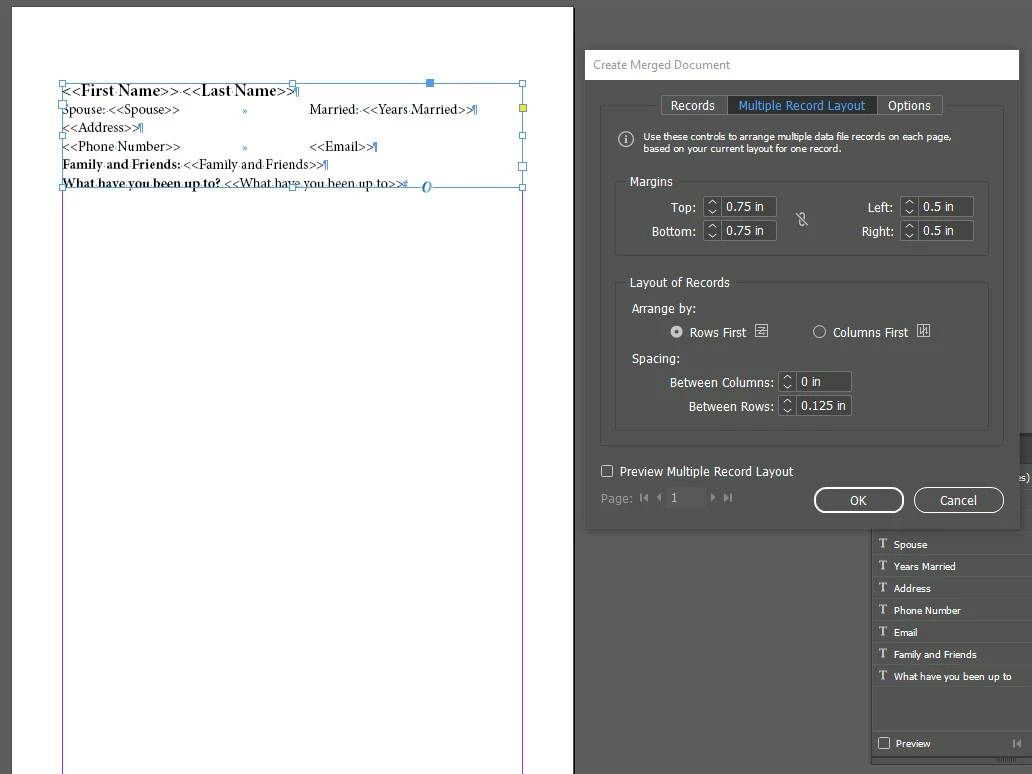Click the Columns First layout icon
Screen dimensions: 1032x774
pos(923,331)
